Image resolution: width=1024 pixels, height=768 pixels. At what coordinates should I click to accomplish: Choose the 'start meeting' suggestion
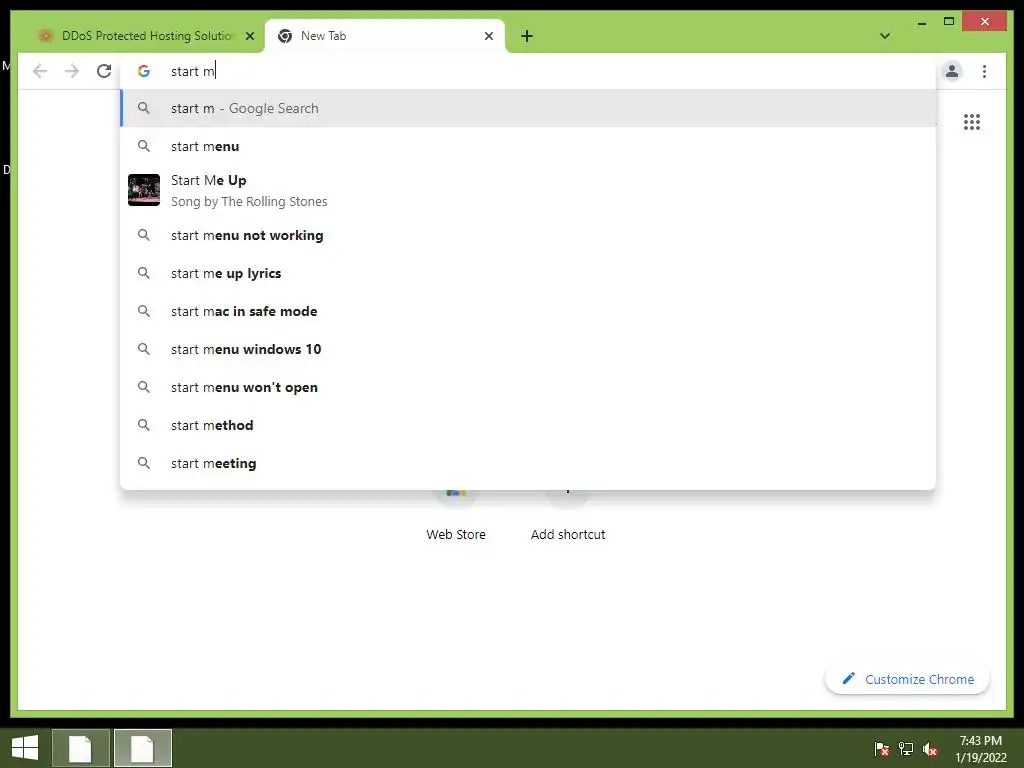point(528,463)
